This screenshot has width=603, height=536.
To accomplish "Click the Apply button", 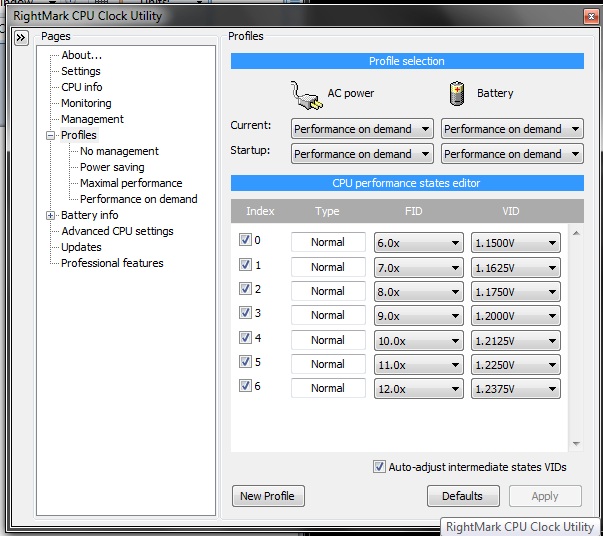I will pyautogui.click(x=545, y=496).
